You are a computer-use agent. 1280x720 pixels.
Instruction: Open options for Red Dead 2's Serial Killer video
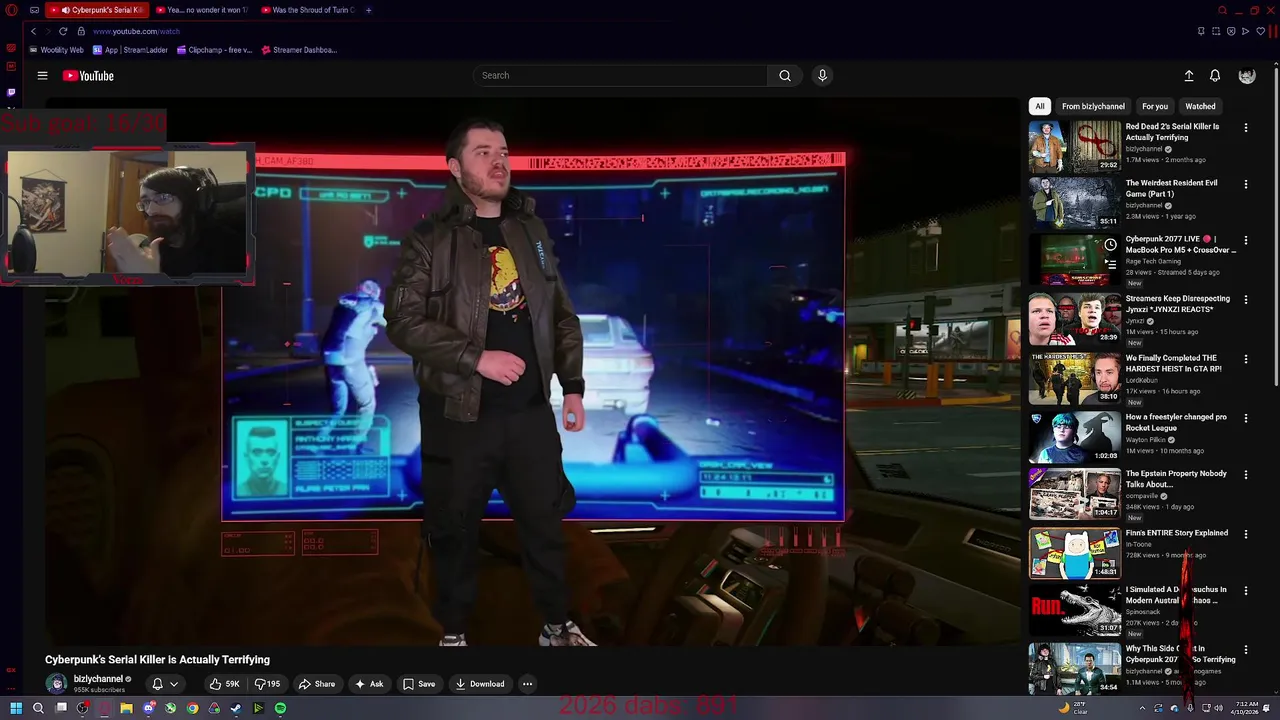(x=1246, y=128)
